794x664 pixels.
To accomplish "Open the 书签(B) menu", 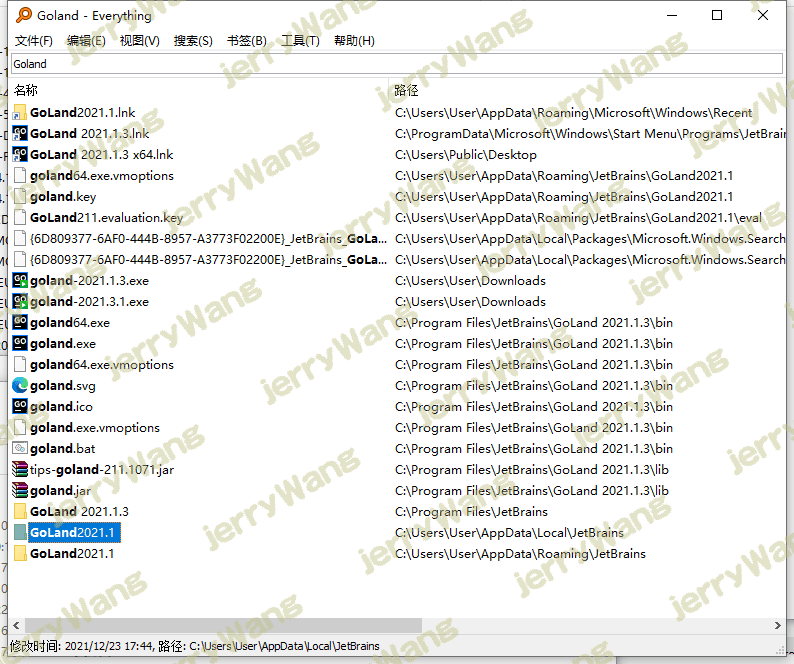I will pos(246,41).
